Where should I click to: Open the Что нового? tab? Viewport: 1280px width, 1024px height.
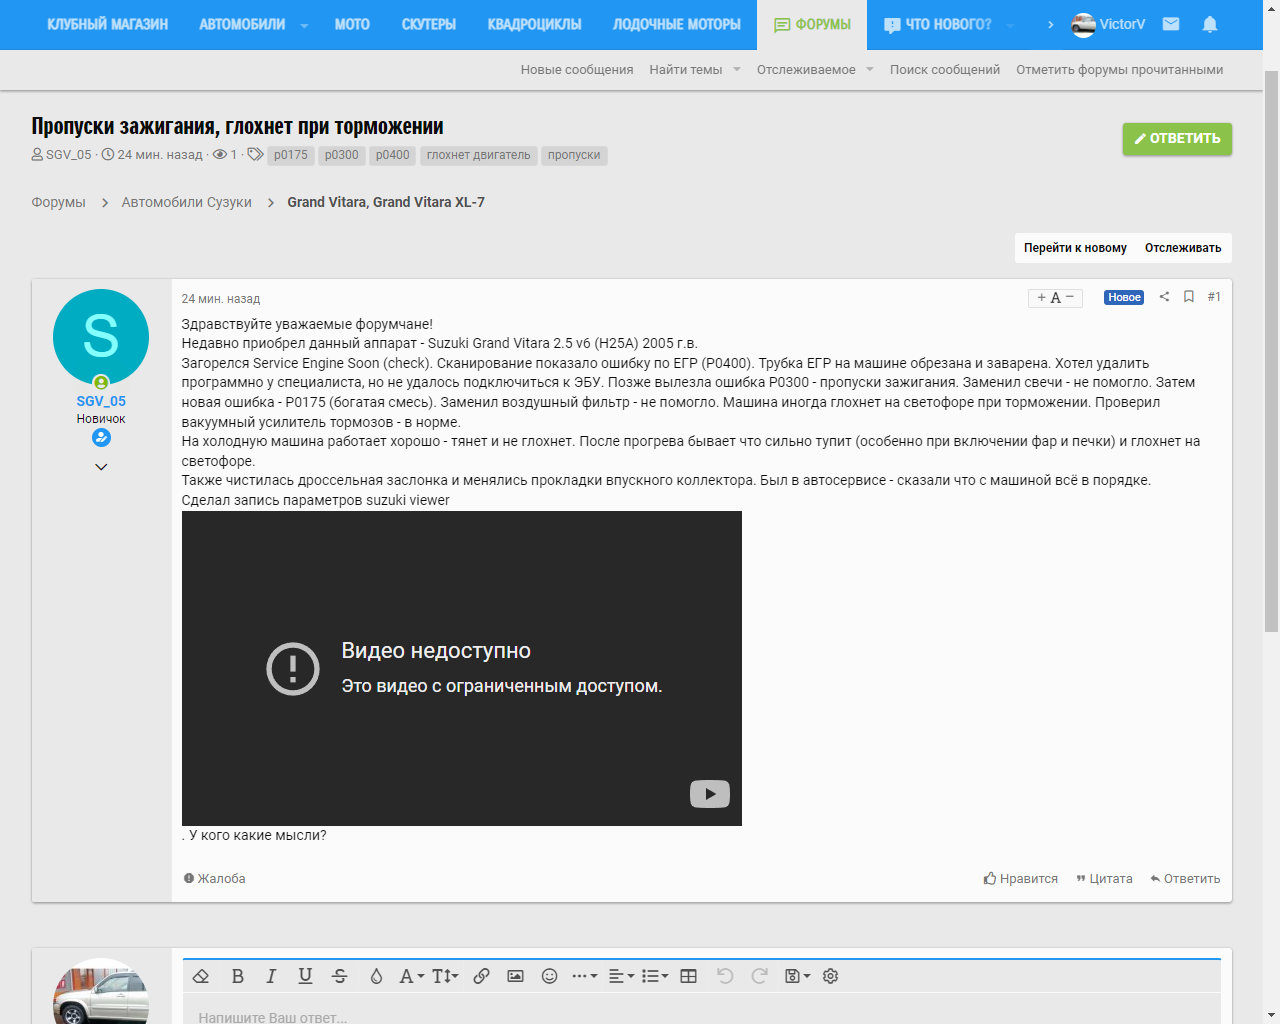(938, 24)
